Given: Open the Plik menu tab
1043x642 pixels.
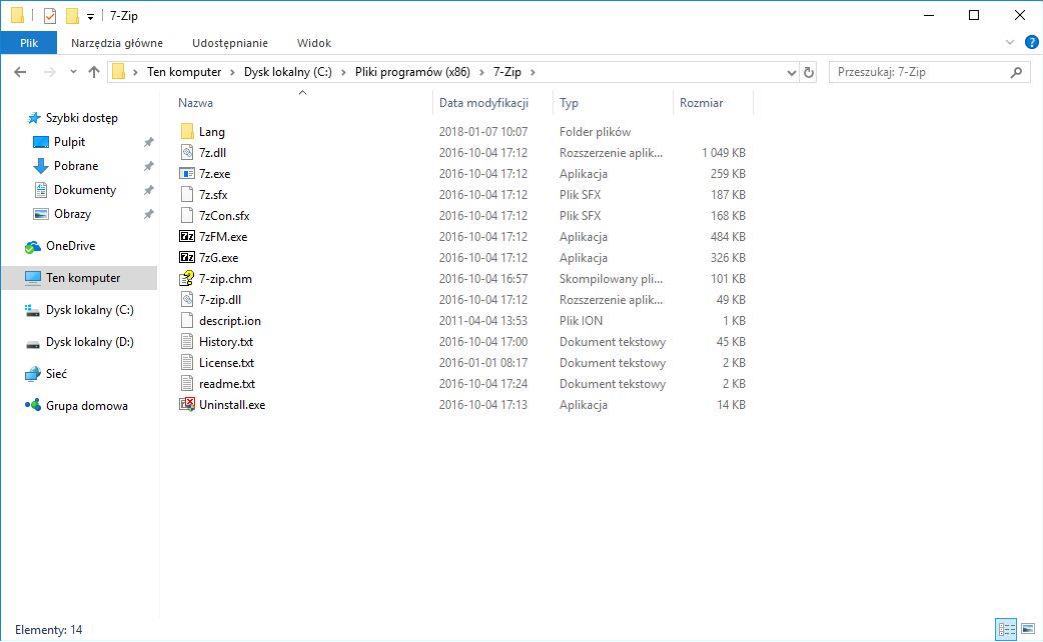Looking at the screenshot, I should pyautogui.click(x=29, y=43).
